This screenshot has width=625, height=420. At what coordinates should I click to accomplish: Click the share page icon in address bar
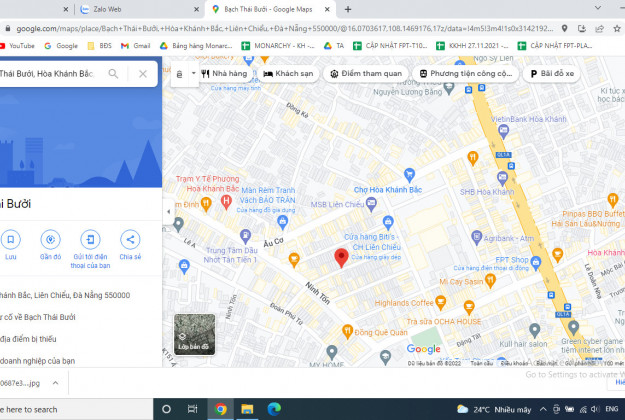tap(599, 29)
